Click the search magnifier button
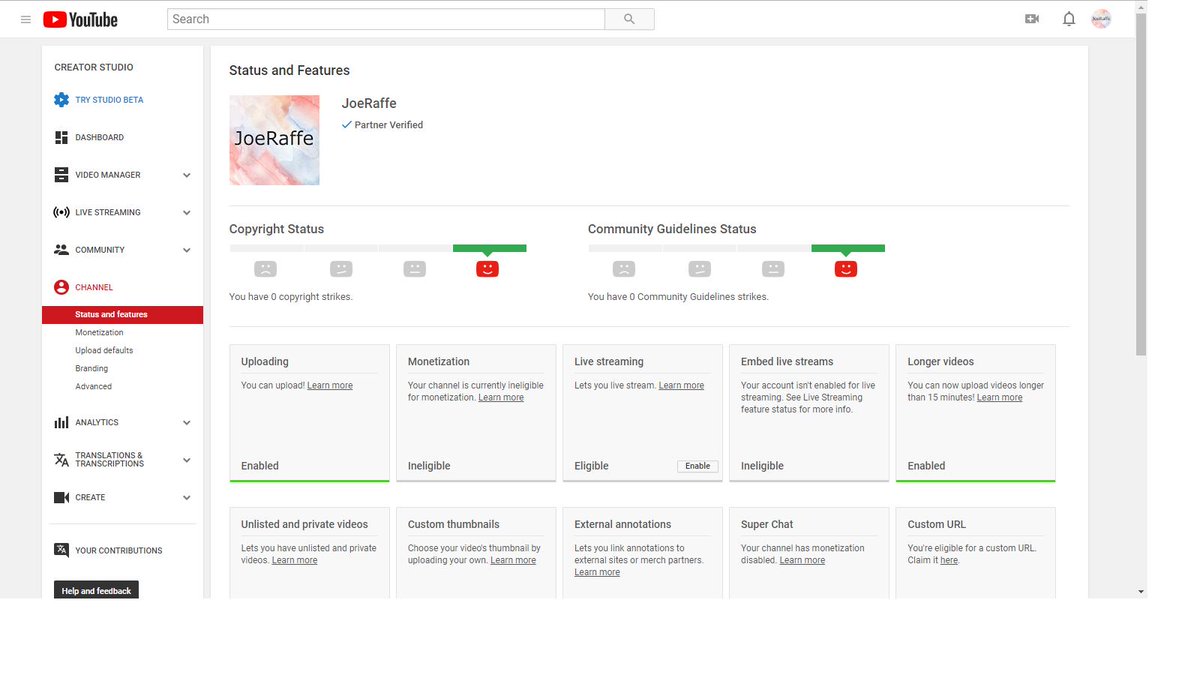Screen dimensions: 1200x675 pyautogui.click(x=629, y=19)
